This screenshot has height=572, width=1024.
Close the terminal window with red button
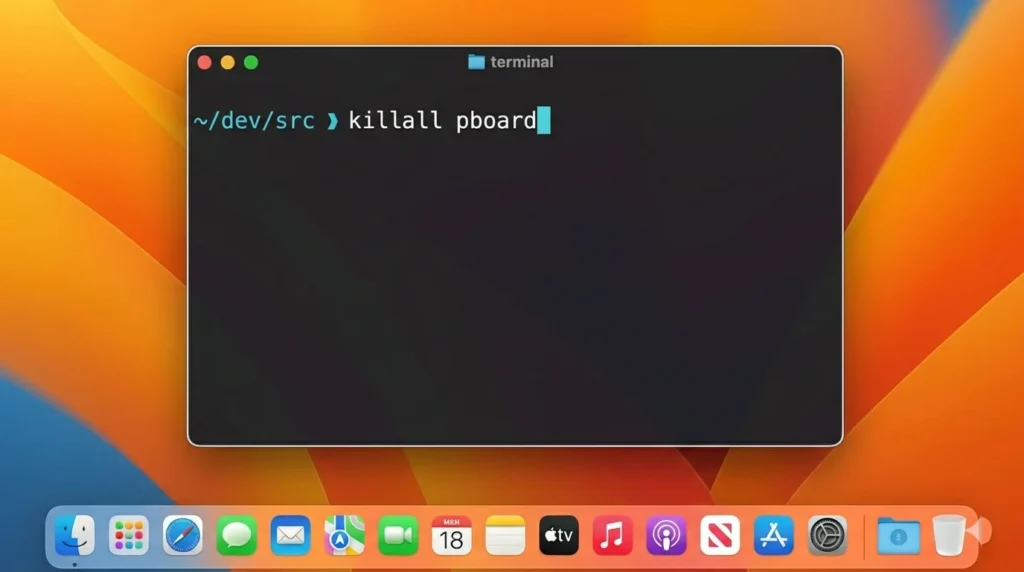click(204, 63)
